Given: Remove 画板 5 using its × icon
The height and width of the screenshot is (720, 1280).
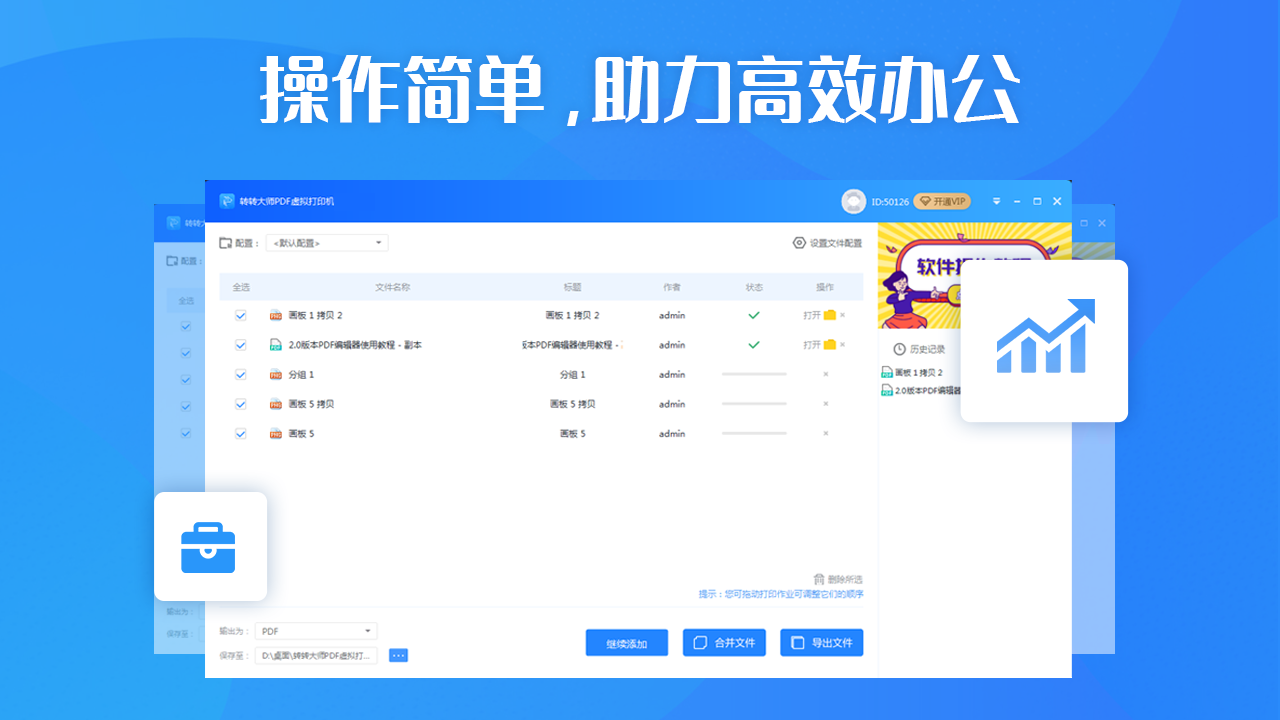Looking at the screenshot, I should click(826, 433).
